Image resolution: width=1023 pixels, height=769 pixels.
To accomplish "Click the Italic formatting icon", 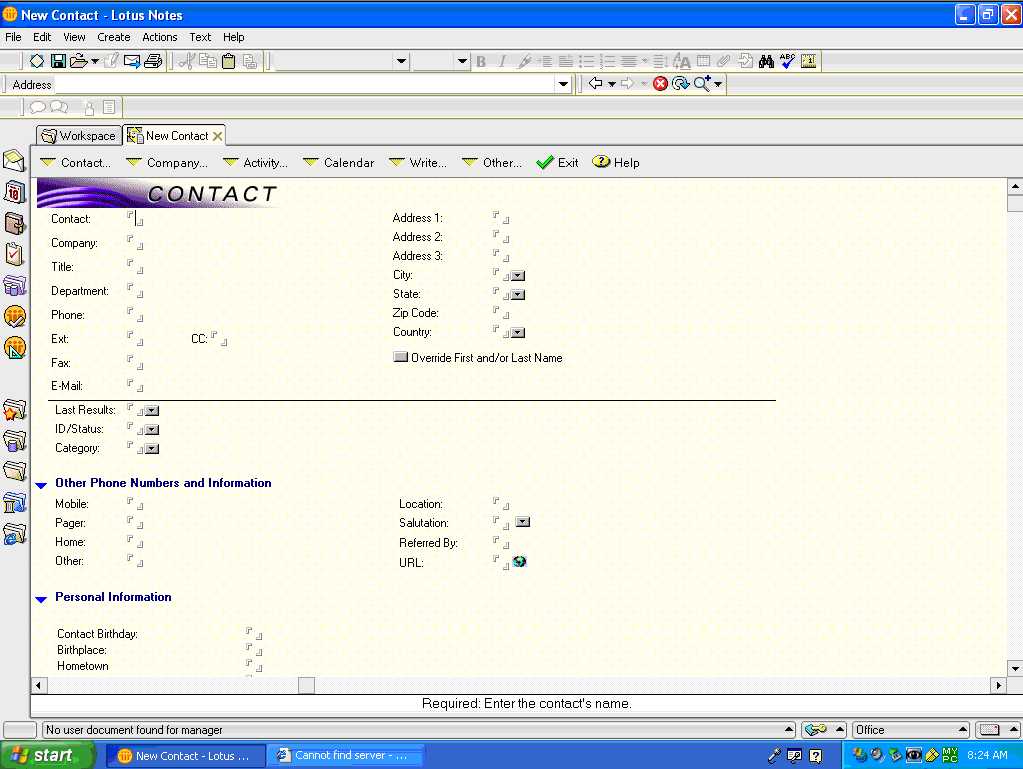I will point(502,61).
